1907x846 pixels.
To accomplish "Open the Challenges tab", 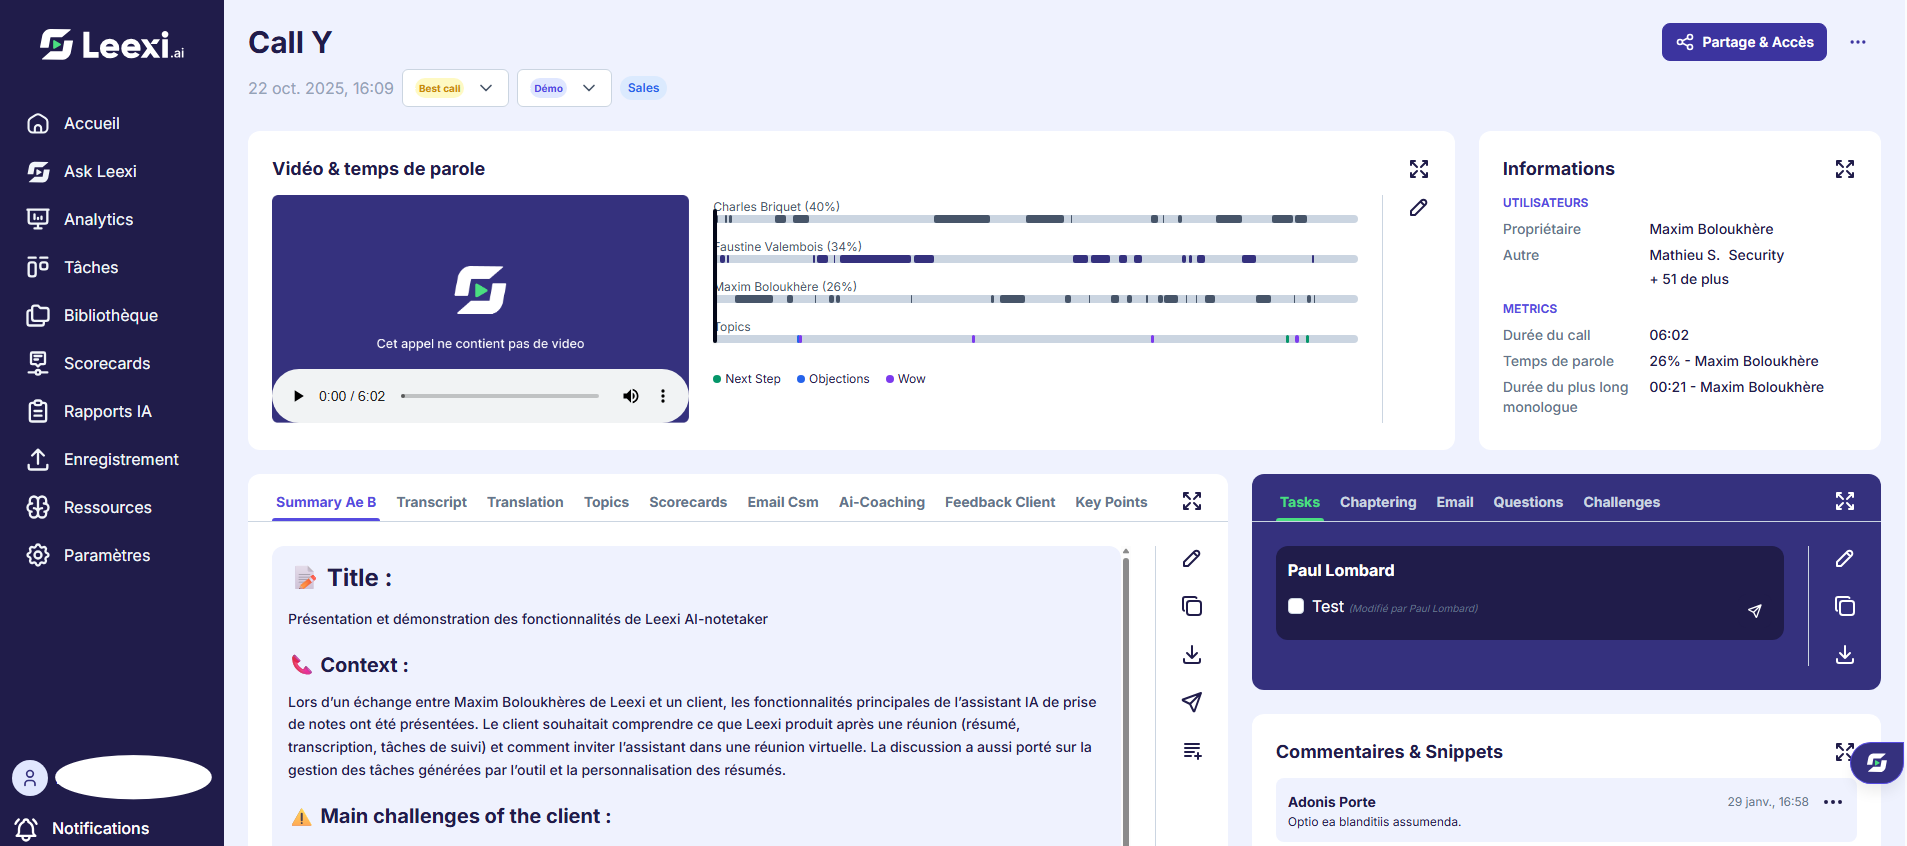I will click(1621, 502).
